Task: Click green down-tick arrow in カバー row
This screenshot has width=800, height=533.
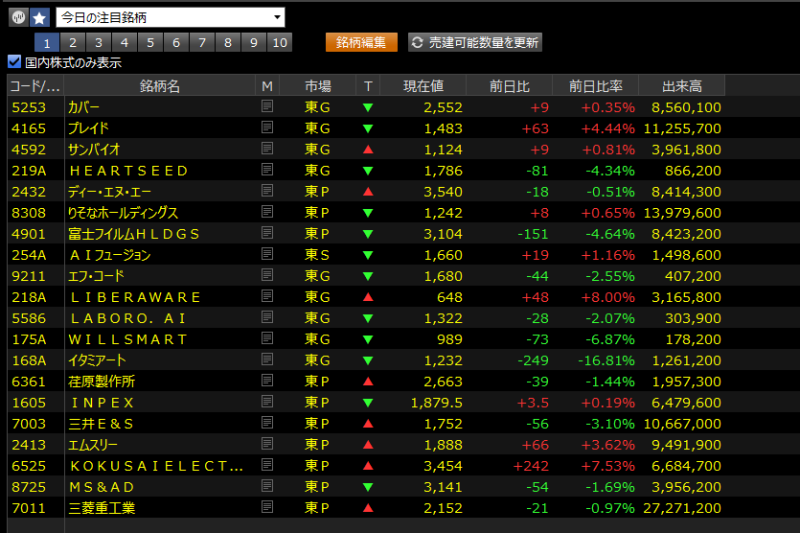Action: (368, 108)
